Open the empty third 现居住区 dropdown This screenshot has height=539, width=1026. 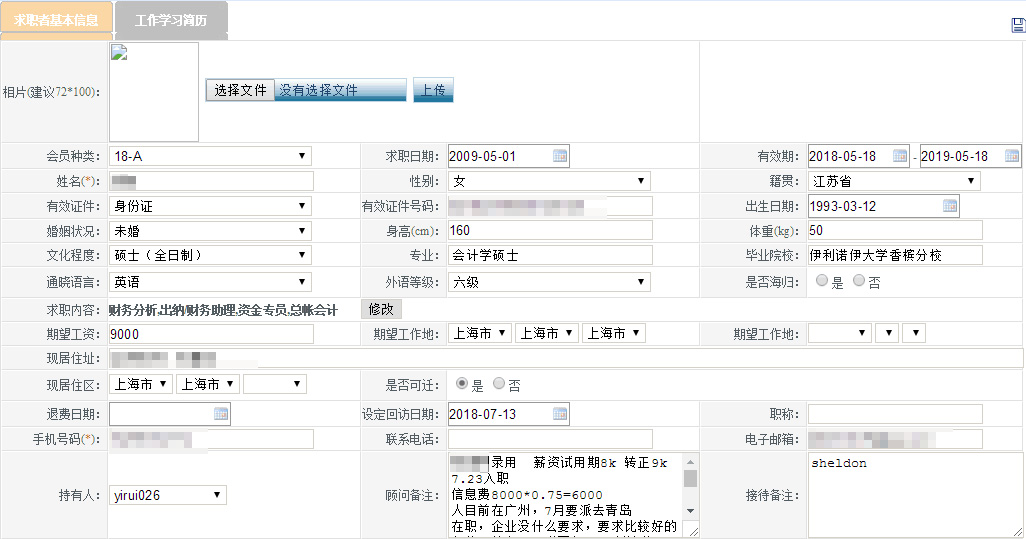[275, 384]
